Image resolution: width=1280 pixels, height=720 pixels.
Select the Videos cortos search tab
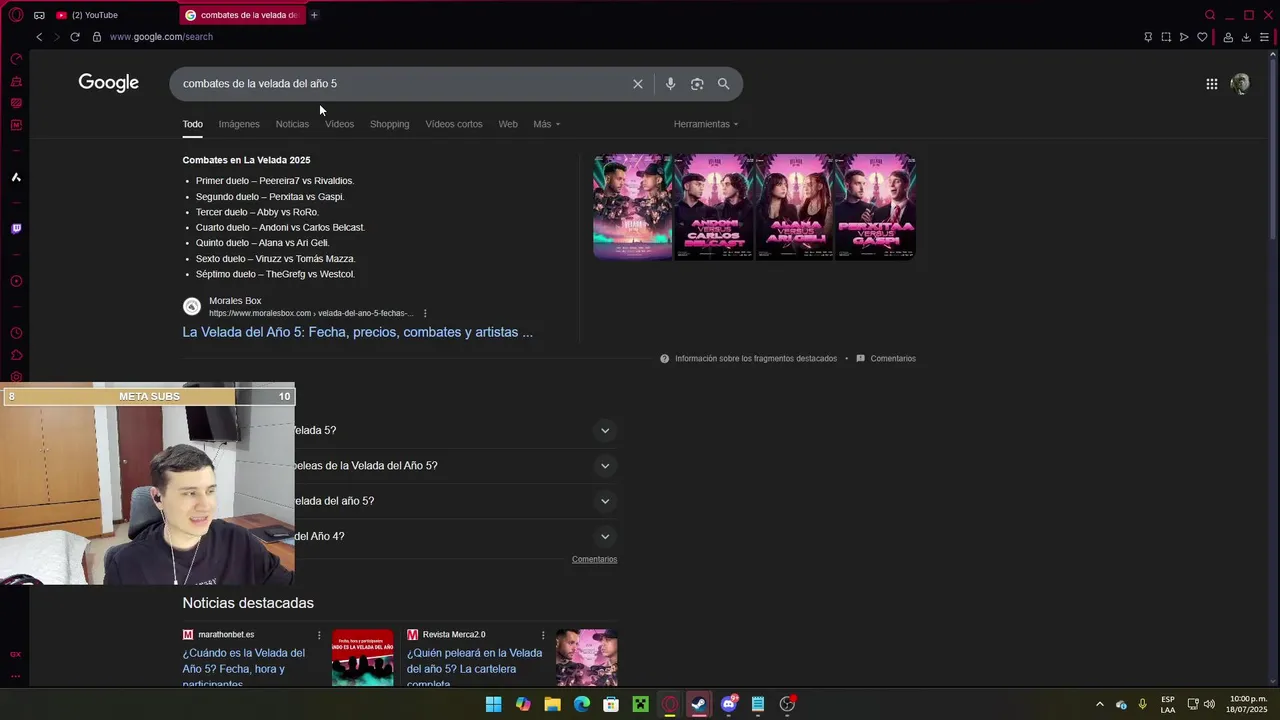453,124
